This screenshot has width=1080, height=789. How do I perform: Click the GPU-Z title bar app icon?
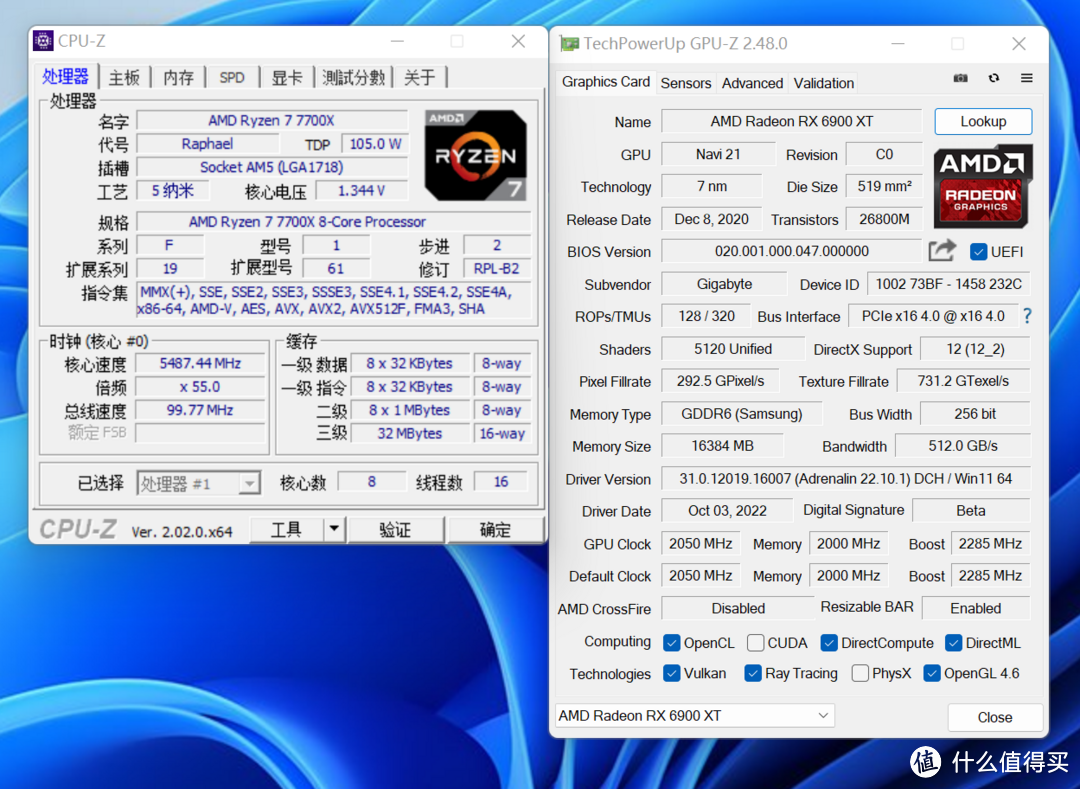[x=569, y=44]
